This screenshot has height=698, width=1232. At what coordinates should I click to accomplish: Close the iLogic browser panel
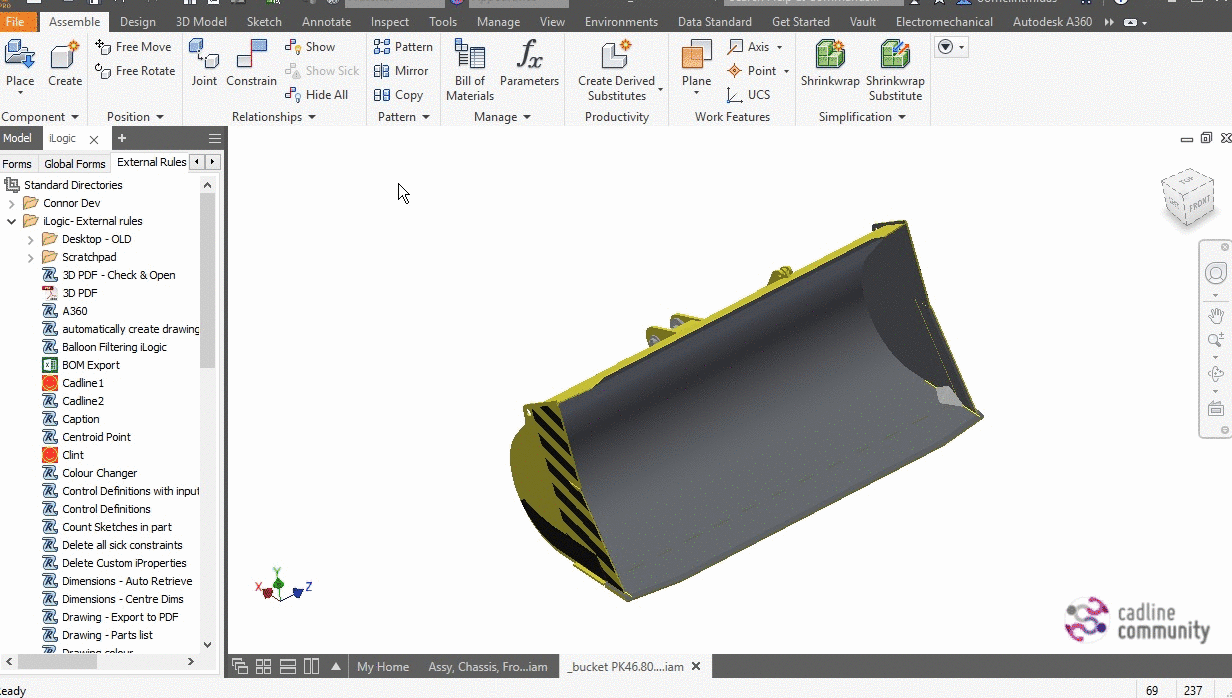94,140
